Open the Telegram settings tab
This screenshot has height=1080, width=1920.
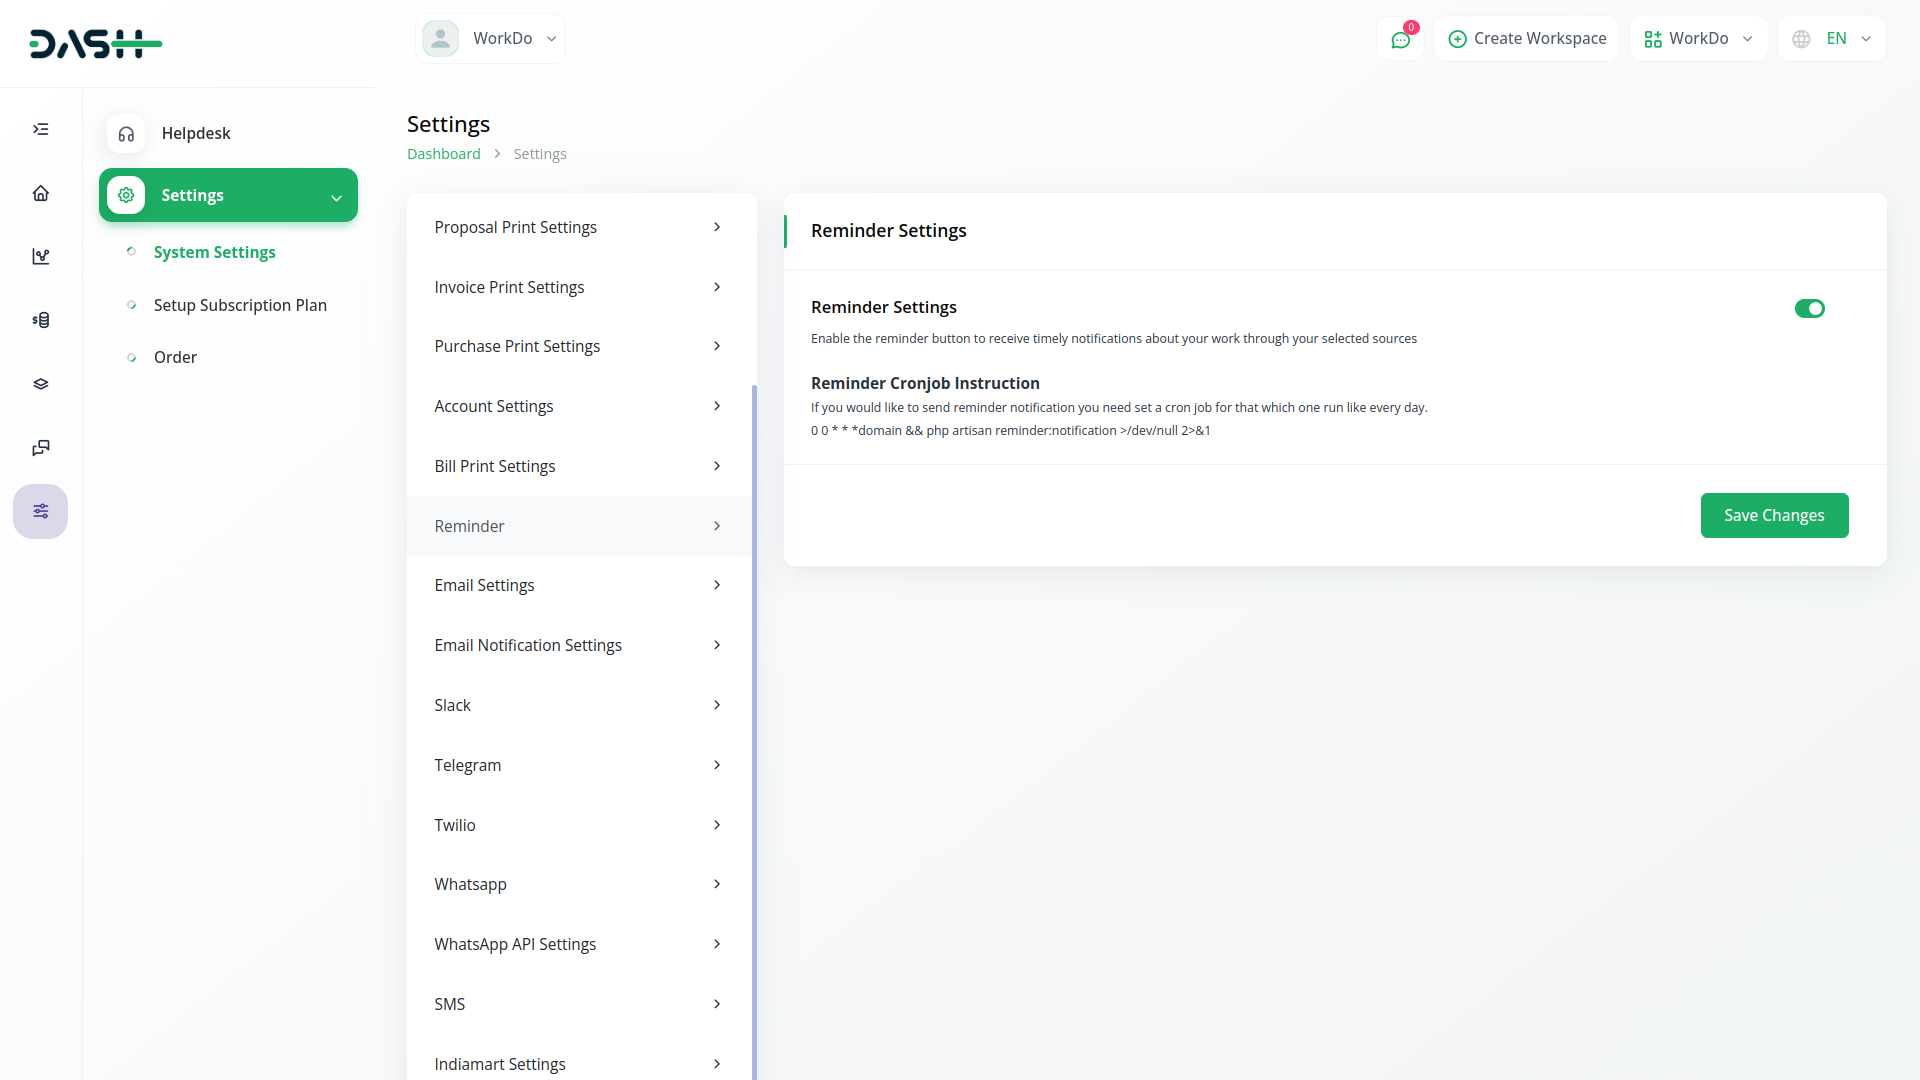click(578, 766)
